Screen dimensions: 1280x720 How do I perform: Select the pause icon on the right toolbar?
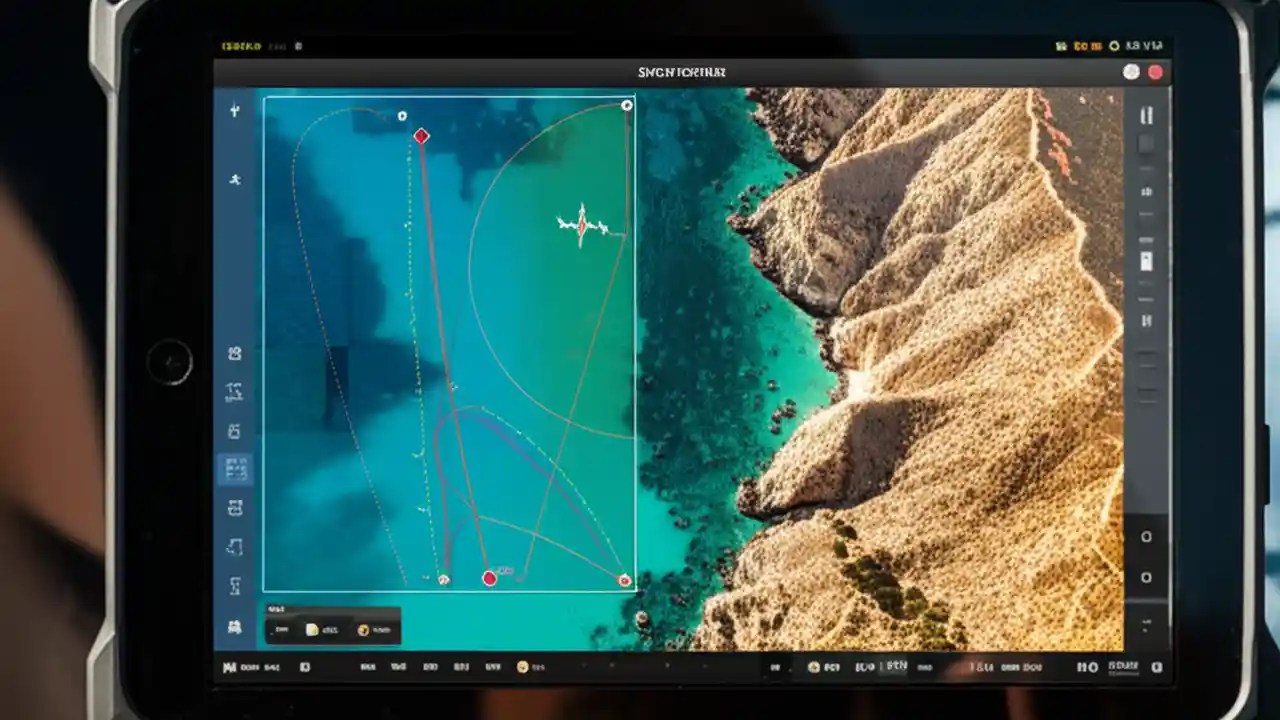point(1146,114)
